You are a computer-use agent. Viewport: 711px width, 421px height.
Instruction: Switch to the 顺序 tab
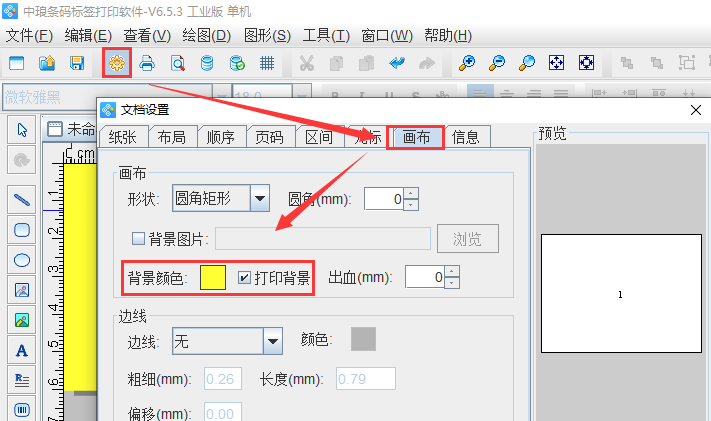pos(221,137)
